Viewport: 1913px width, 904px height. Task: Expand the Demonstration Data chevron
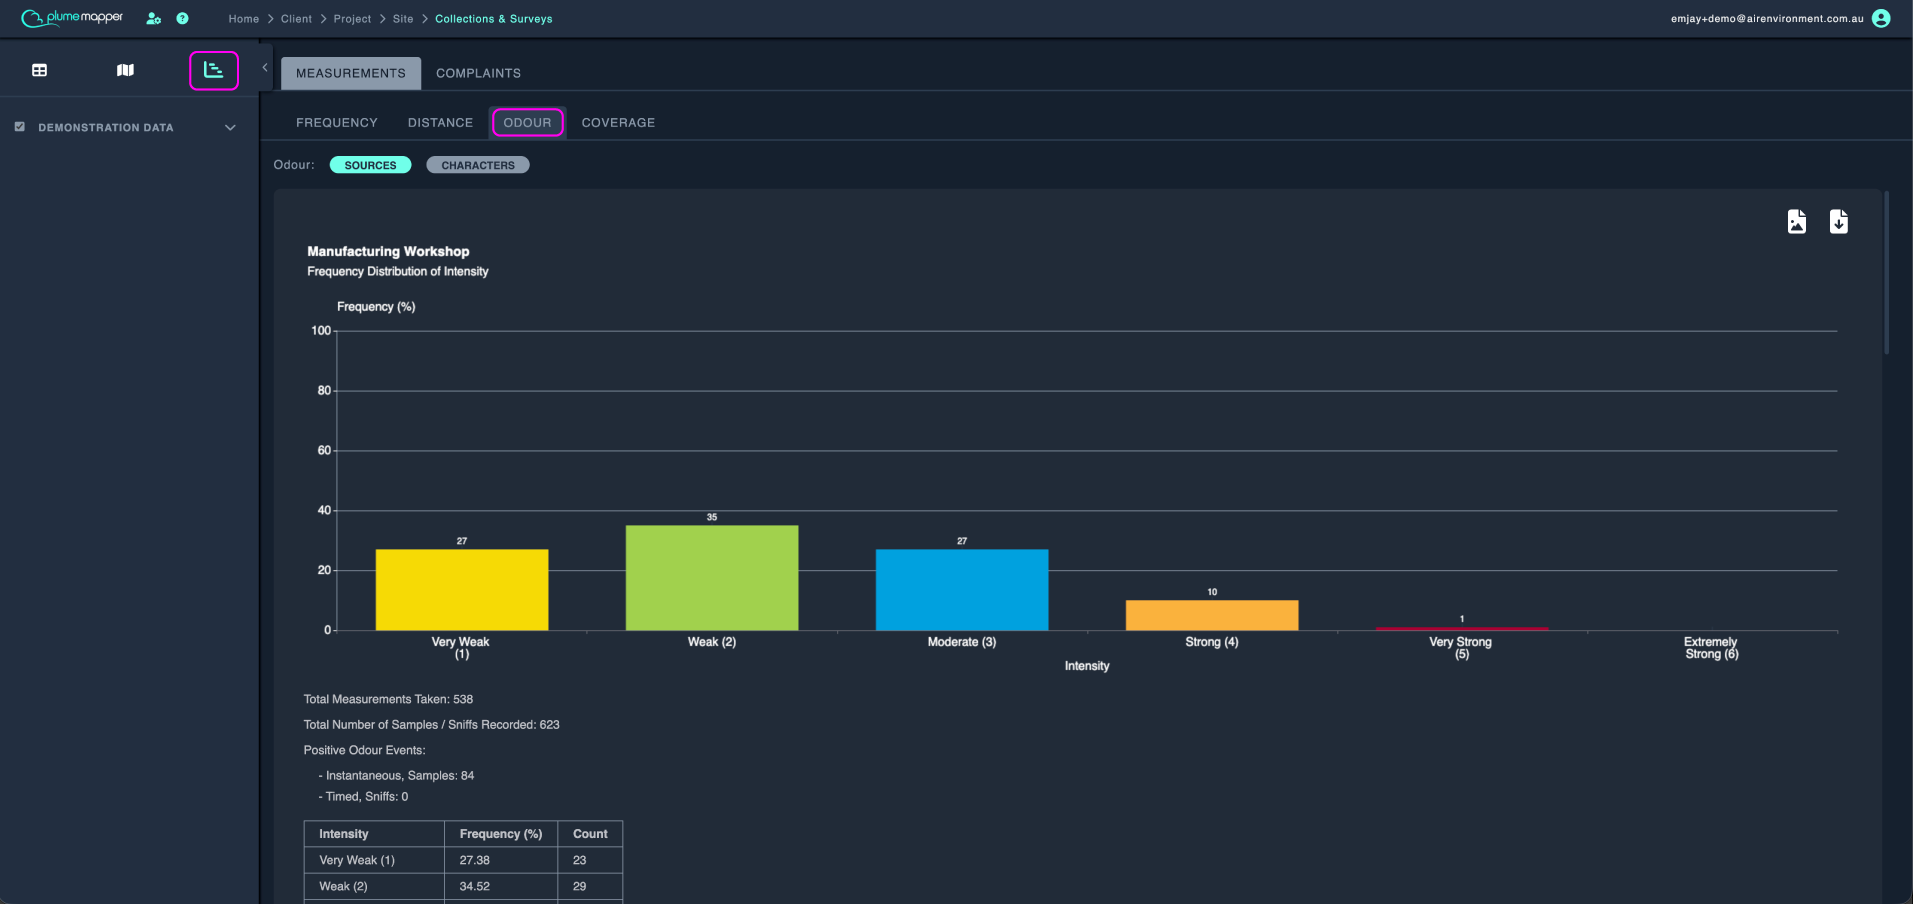click(x=230, y=127)
